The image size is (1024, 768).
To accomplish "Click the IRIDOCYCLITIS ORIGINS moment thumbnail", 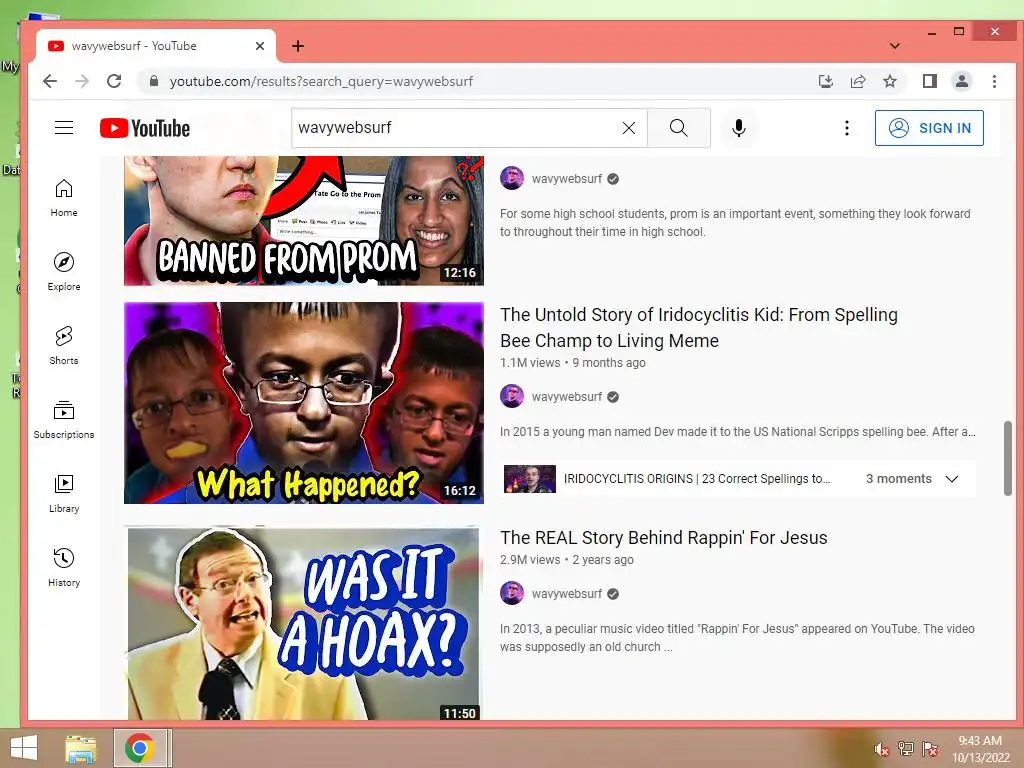I will 530,479.
